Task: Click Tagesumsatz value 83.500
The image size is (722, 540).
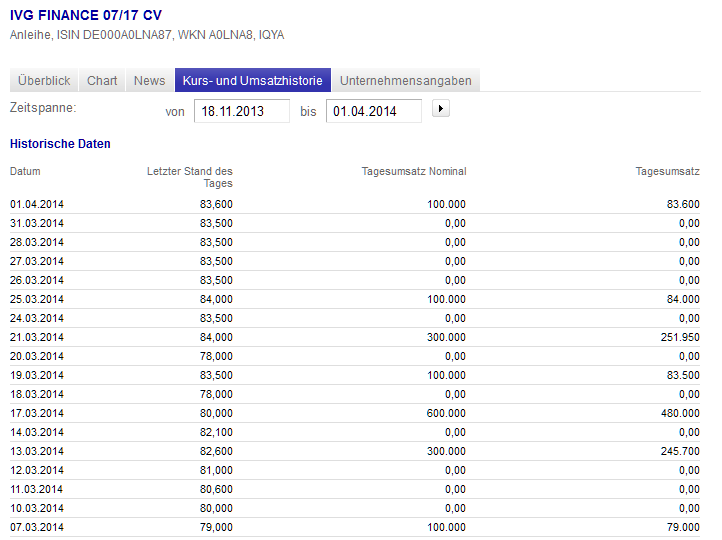Action: click(683, 375)
